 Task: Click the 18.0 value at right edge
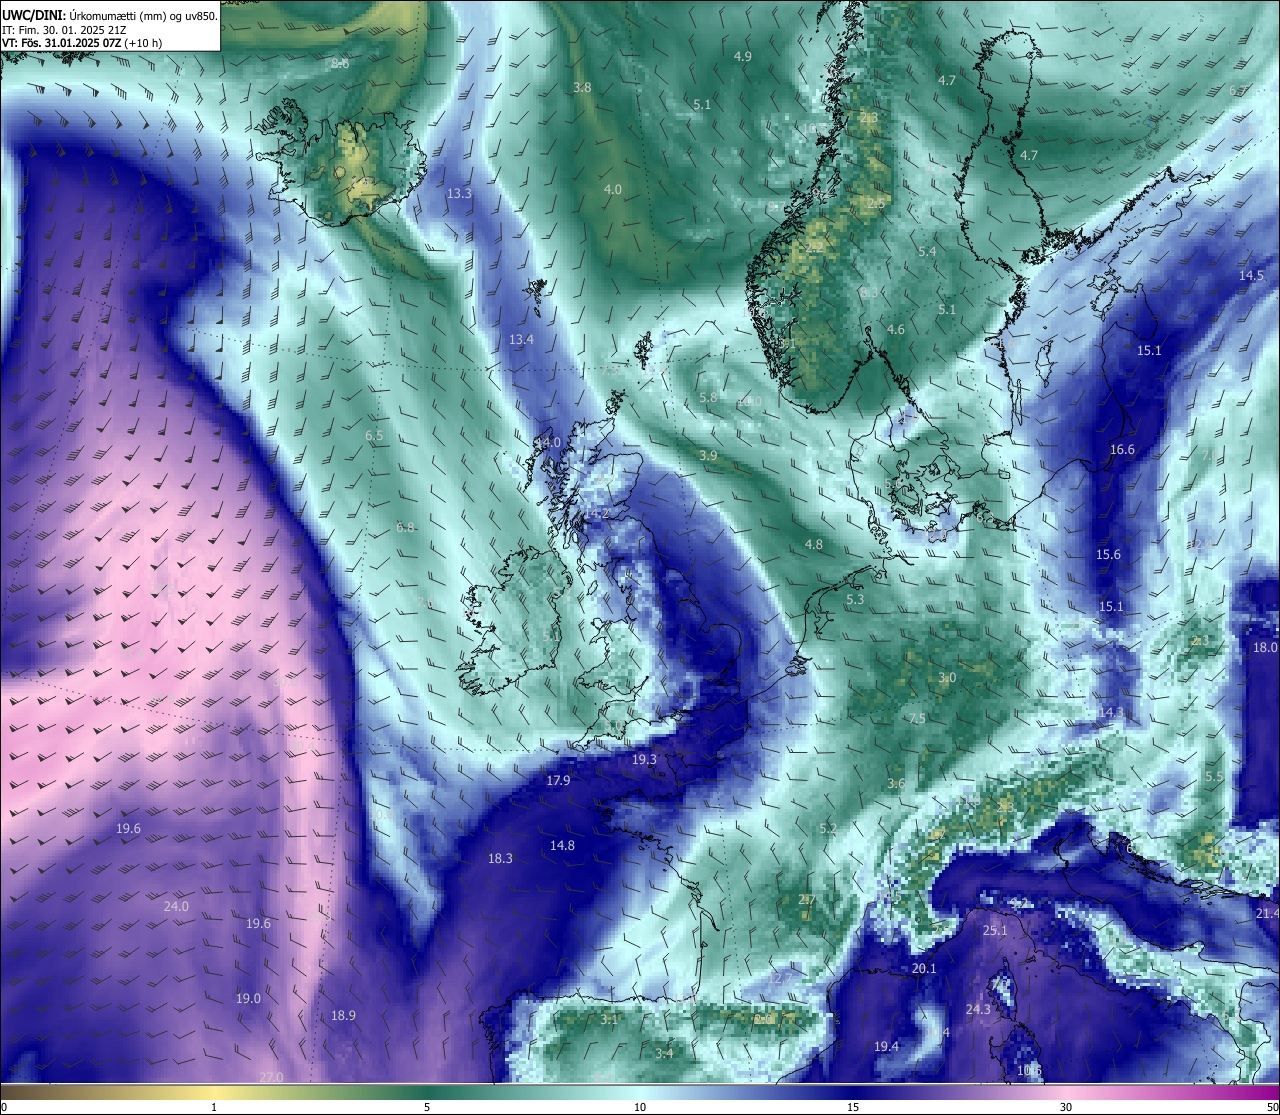point(1265,648)
